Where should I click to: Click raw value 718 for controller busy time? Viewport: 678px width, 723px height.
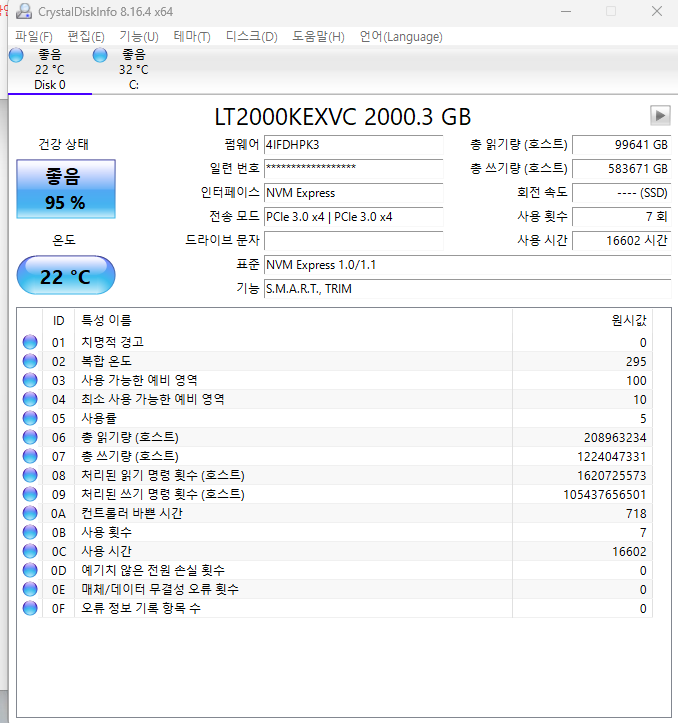coord(636,514)
